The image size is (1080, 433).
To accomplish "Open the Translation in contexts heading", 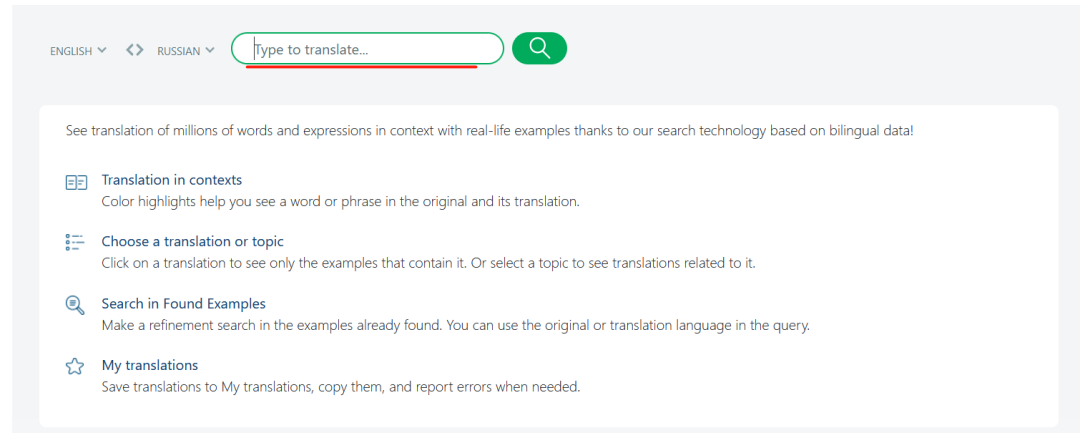I will click(x=172, y=180).
